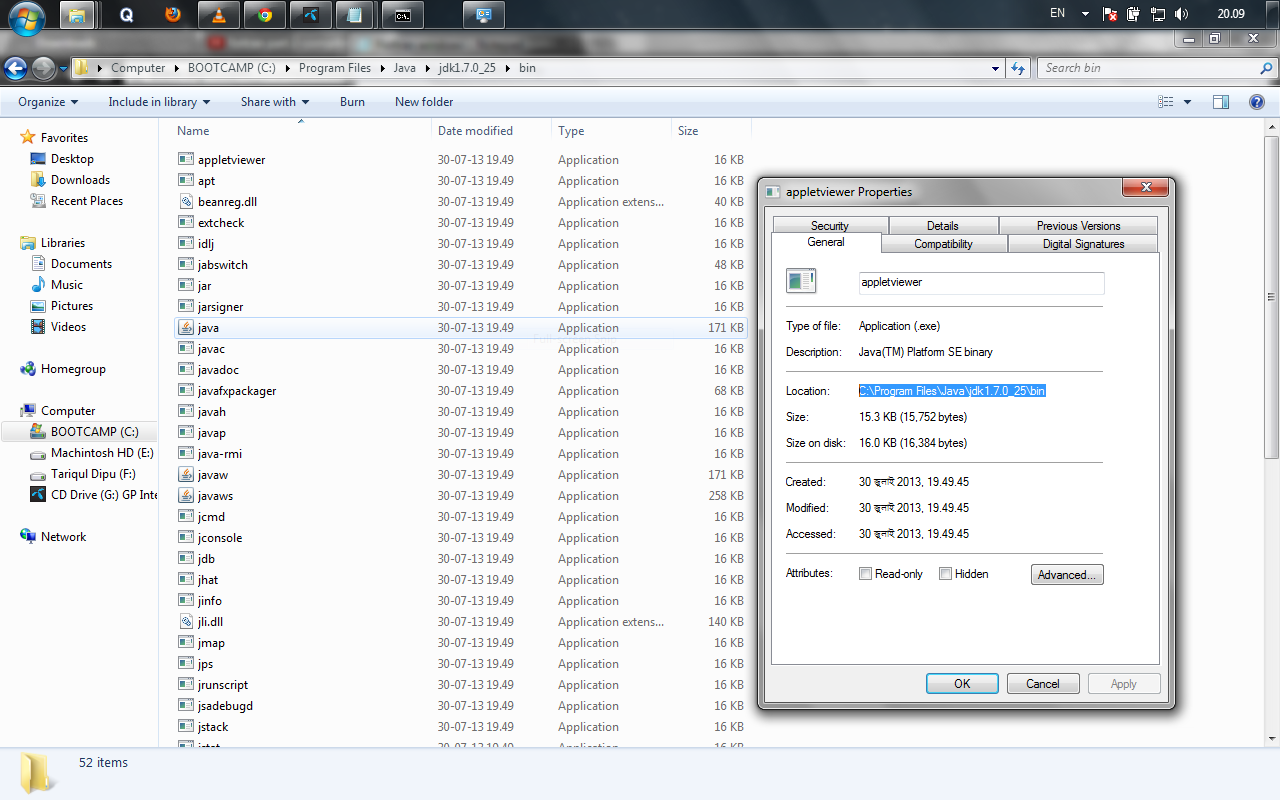Switch to the Digital Signatures tab
The width and height of the screenshot is (1280, 800).
pyautogui.click(x=1083, y=244)
